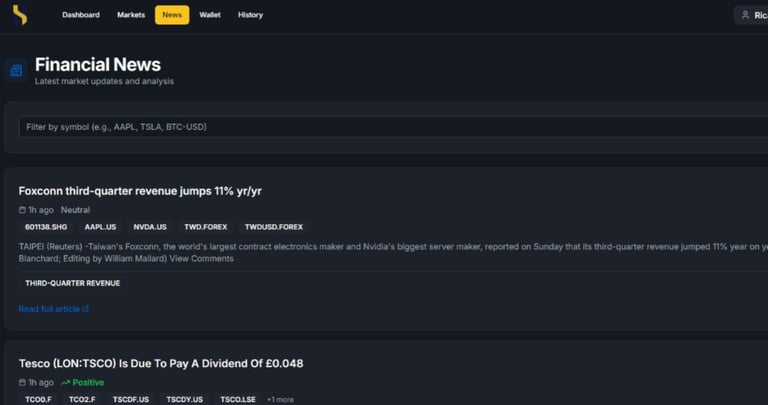Click the yellow S app logo
768x405 pixels.
[20, 15]
